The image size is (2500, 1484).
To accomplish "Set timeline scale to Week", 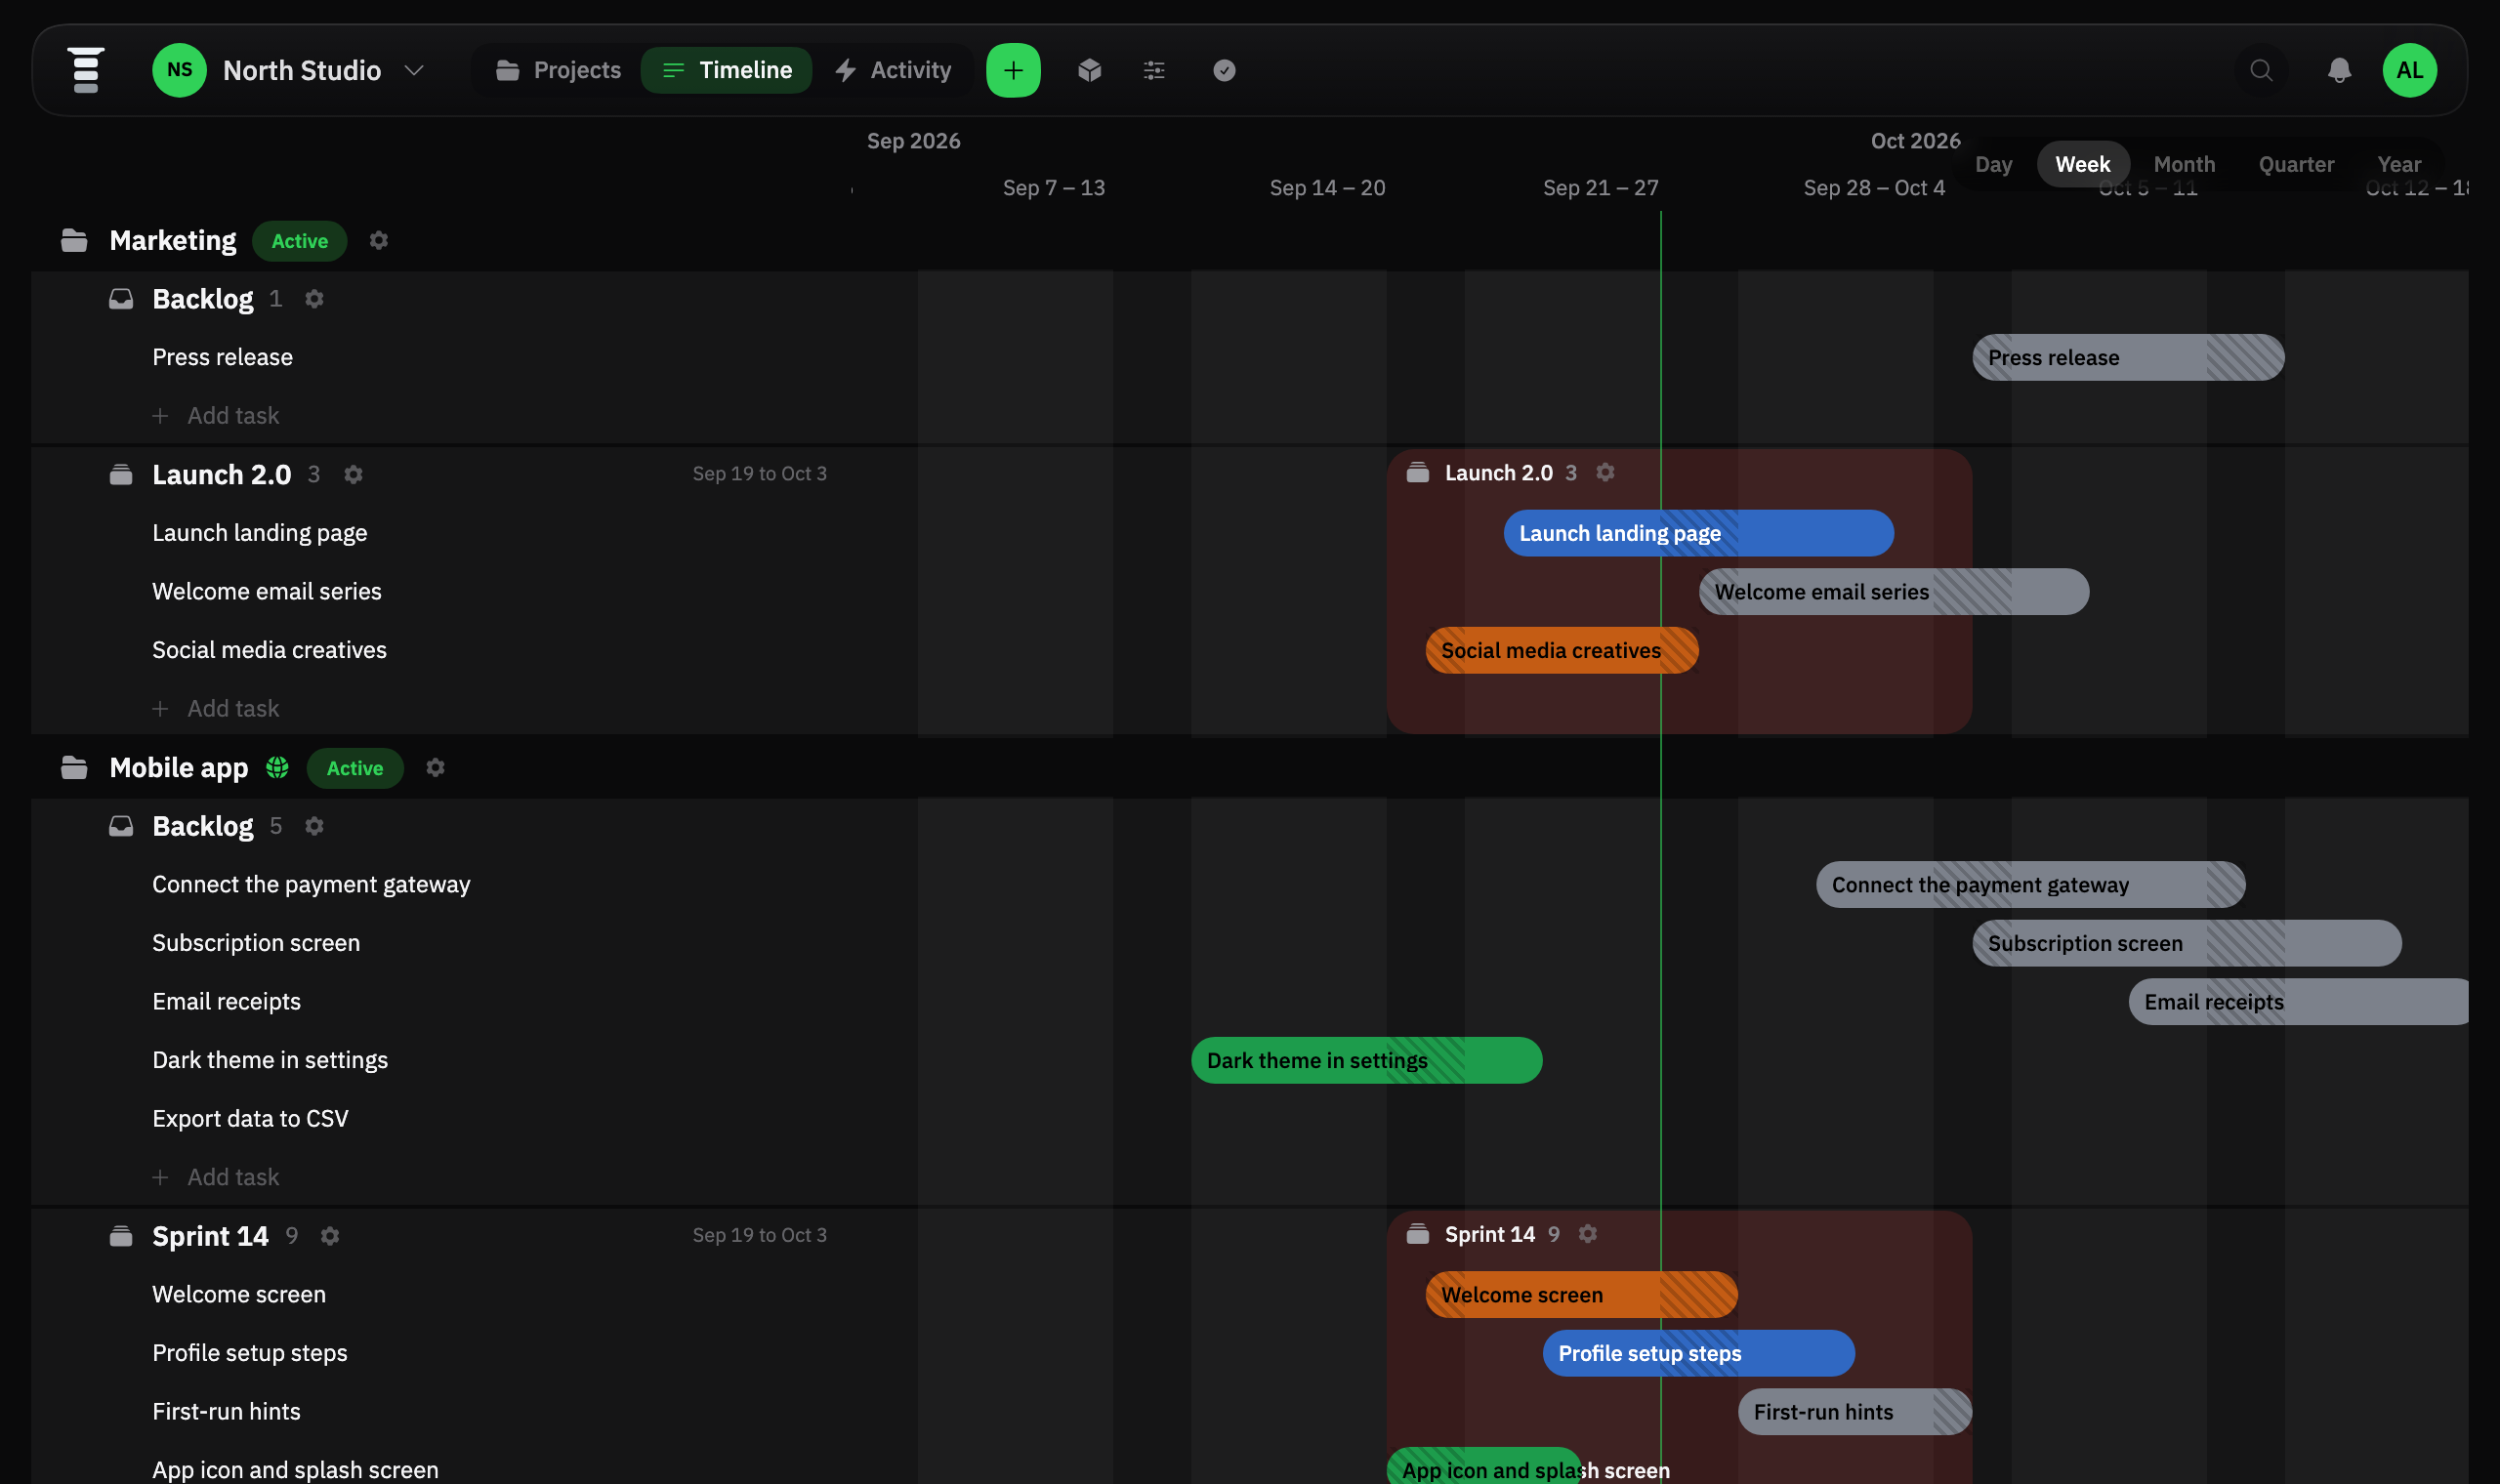I will [x=2082, y=164].
